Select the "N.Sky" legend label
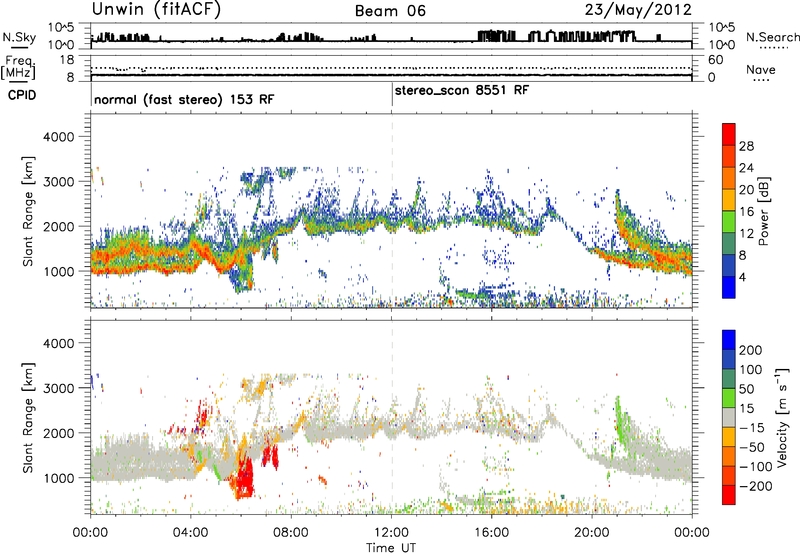The width and height of the screenshot is (800, 554). (x=19, y=37)
